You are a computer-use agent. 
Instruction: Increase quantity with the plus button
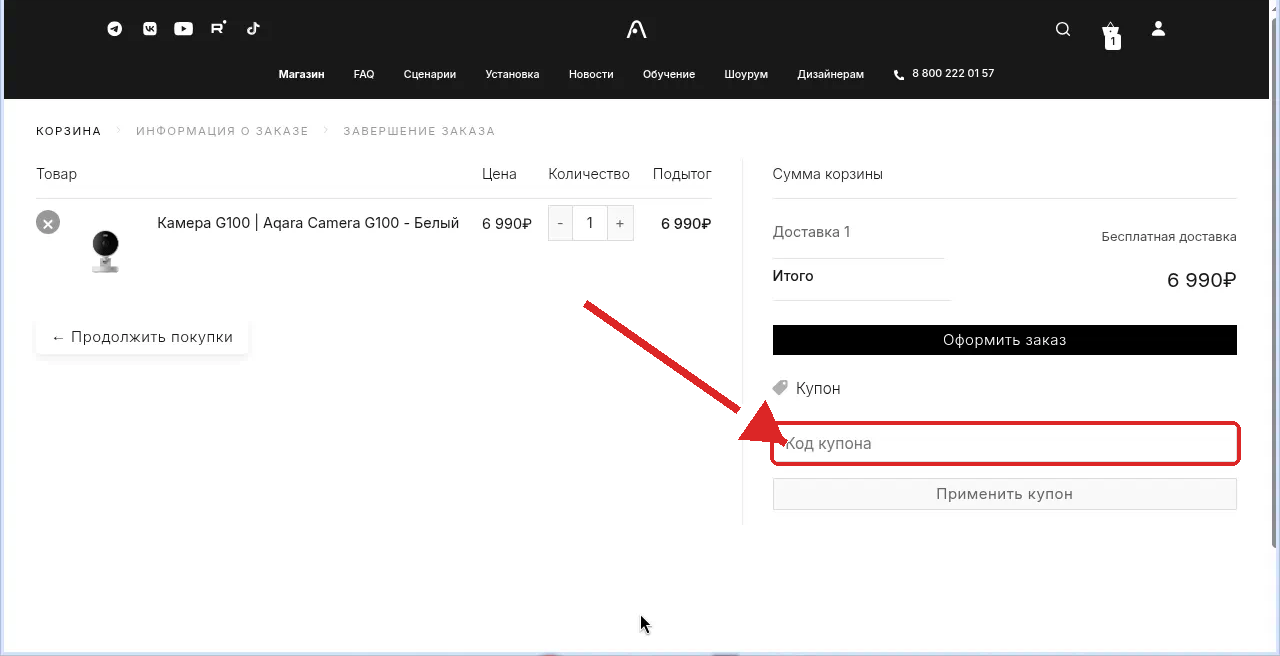tap(620, 223)
